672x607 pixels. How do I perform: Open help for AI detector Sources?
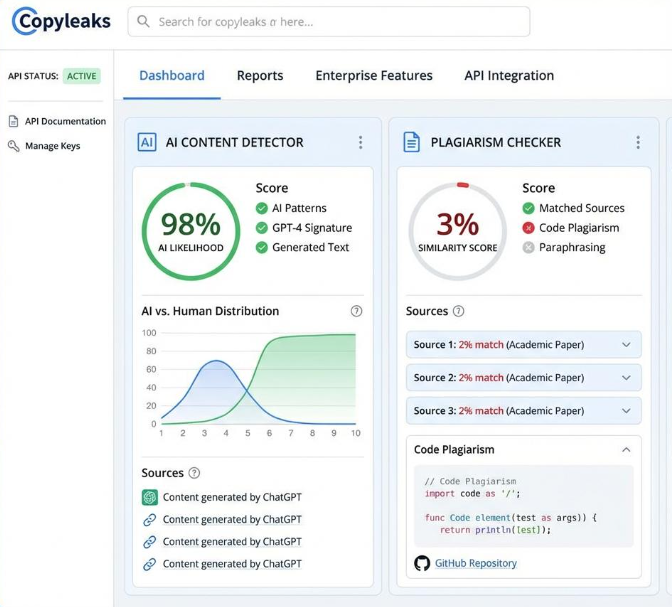pyautogui.click(x=194, y=473)
